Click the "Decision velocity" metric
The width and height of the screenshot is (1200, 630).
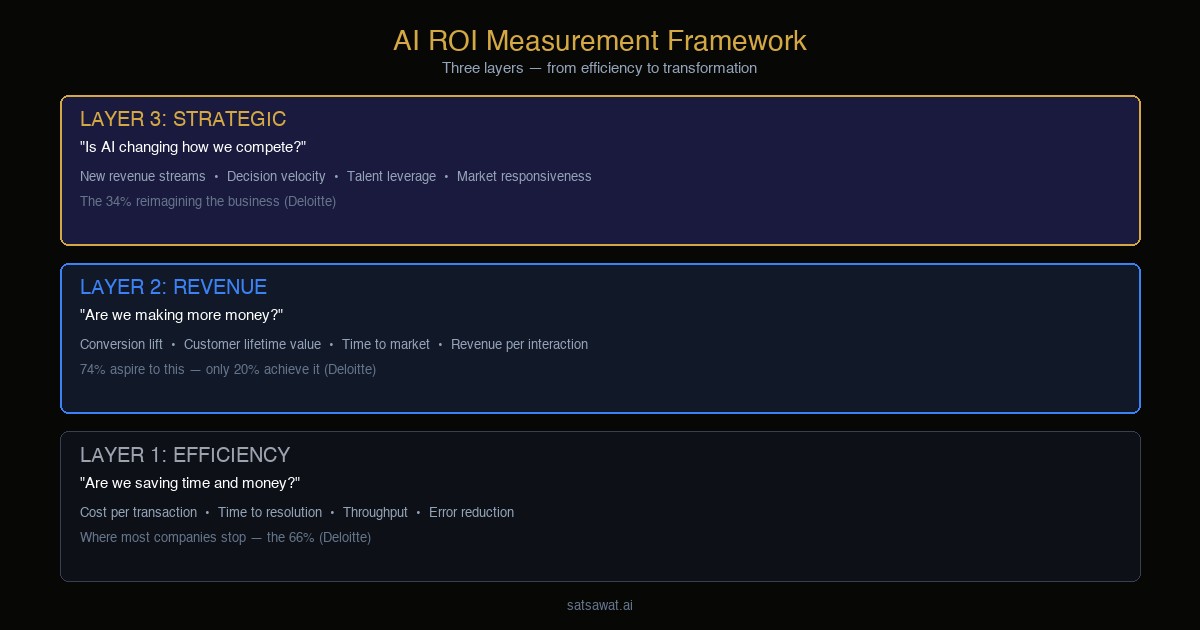coord(276,176)
